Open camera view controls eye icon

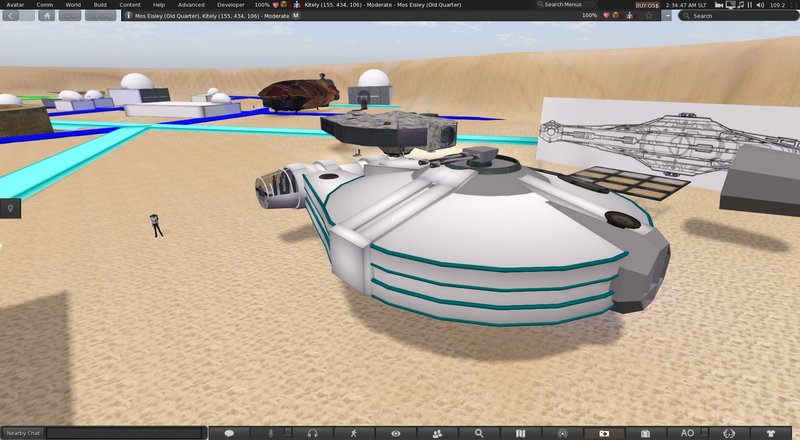coord(395,433)
